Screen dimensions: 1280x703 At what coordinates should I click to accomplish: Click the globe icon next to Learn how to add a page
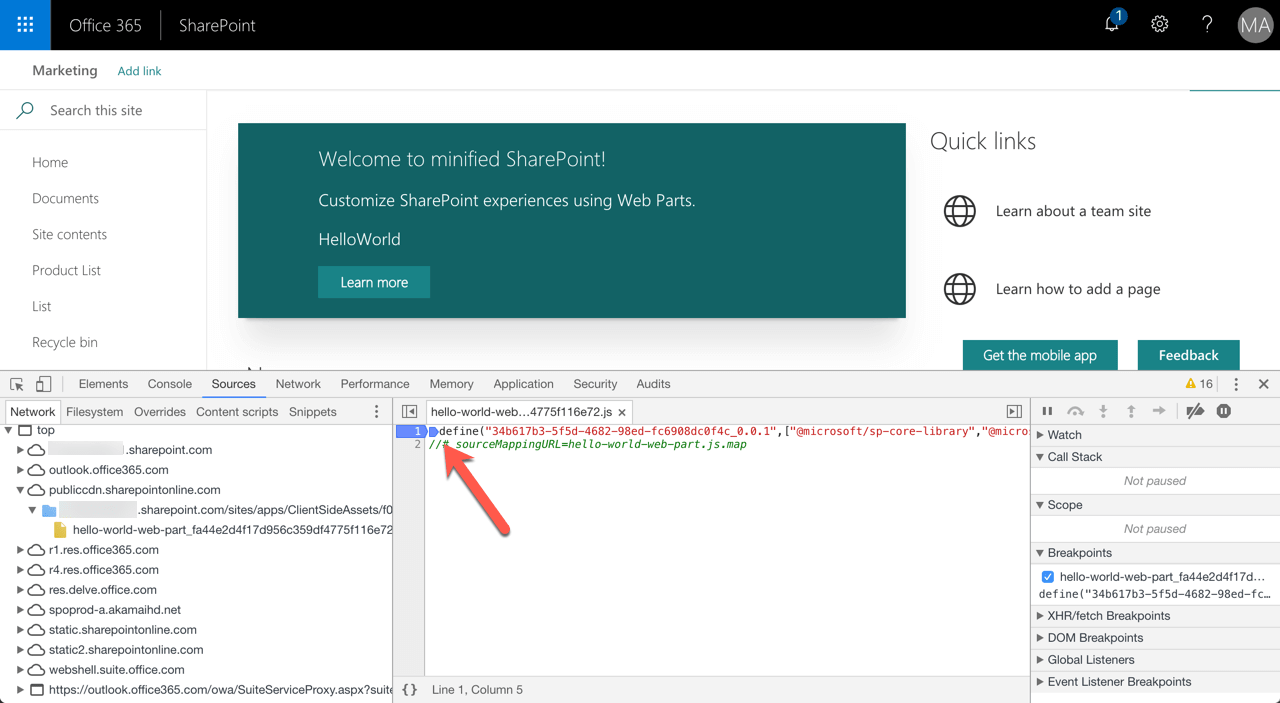pyautogui.click(x=960, y=289)
